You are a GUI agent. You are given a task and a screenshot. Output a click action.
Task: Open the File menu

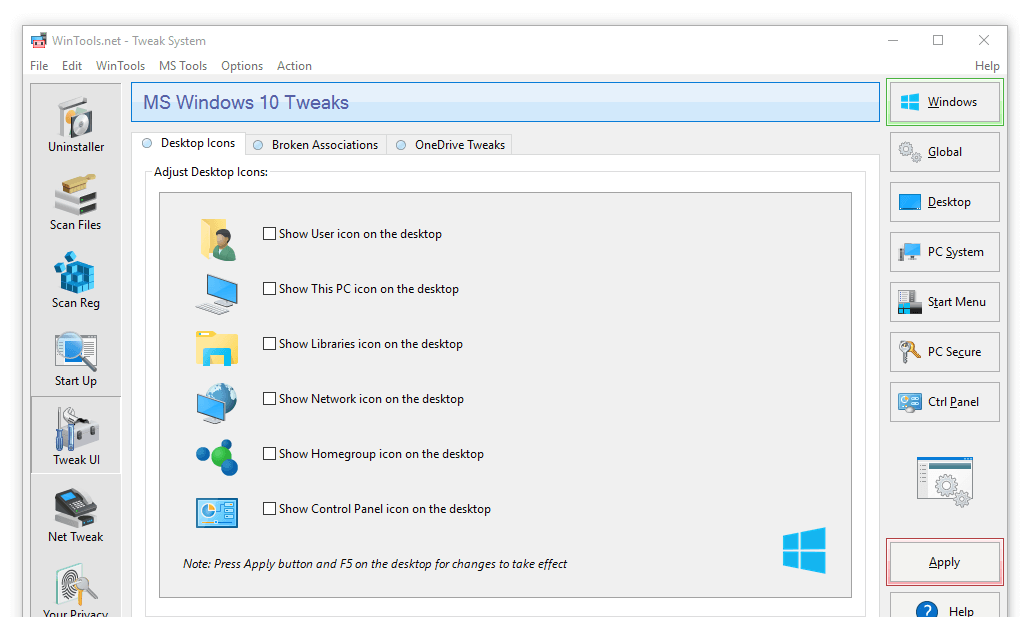coord(39,66)
